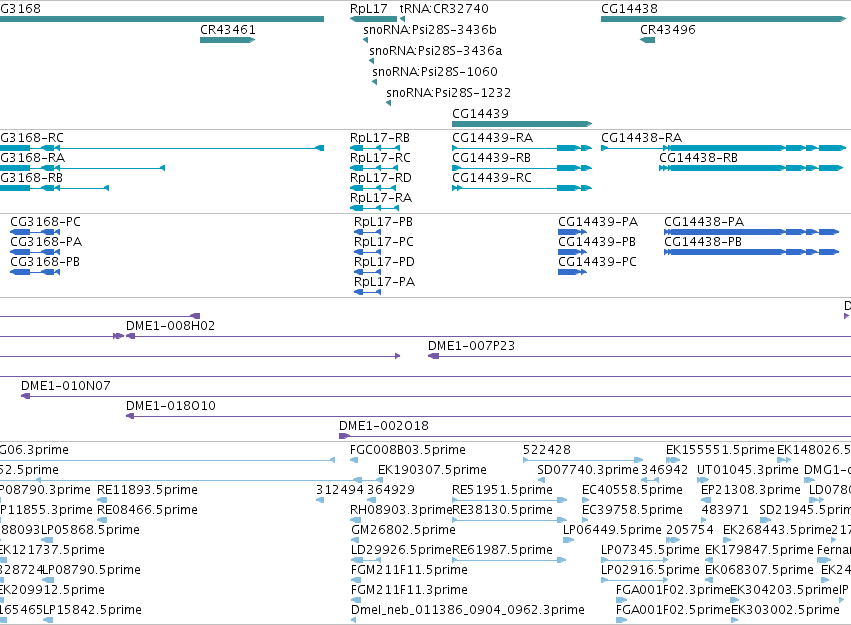Select protein CG14439-PC
851x625 pixels.
tap(598, 262)
